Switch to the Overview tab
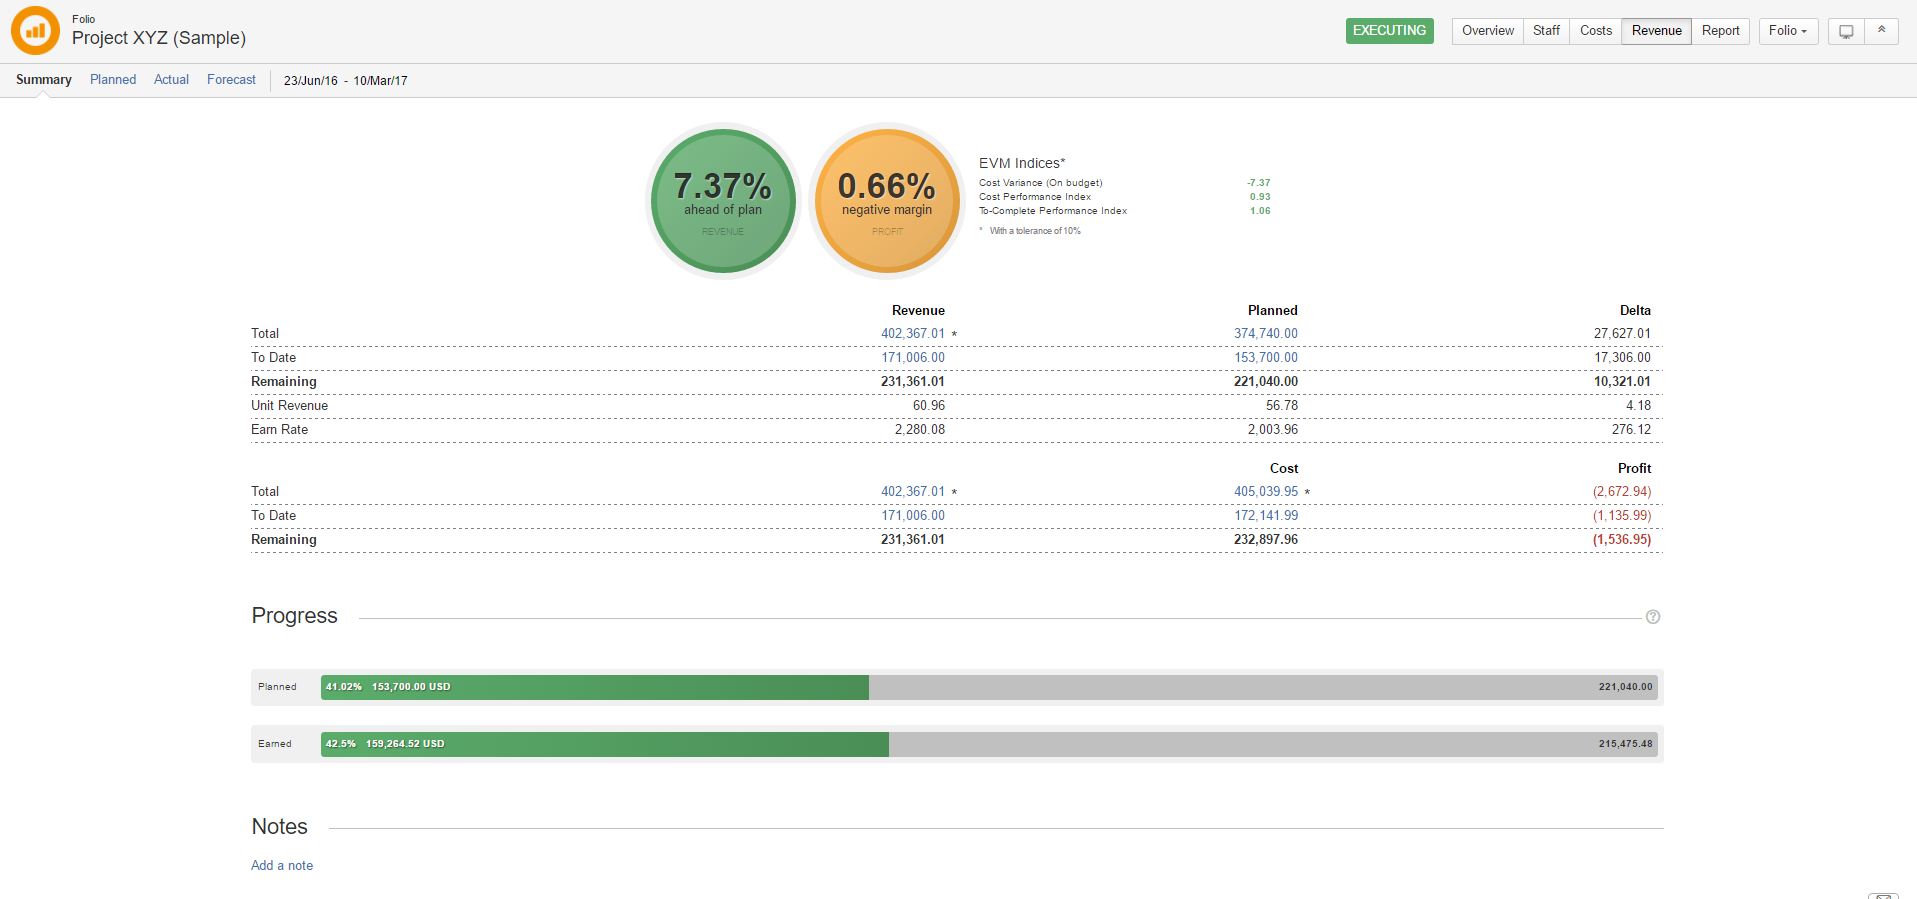This screenshot has height=899, width=1917. click(1487, 31)
